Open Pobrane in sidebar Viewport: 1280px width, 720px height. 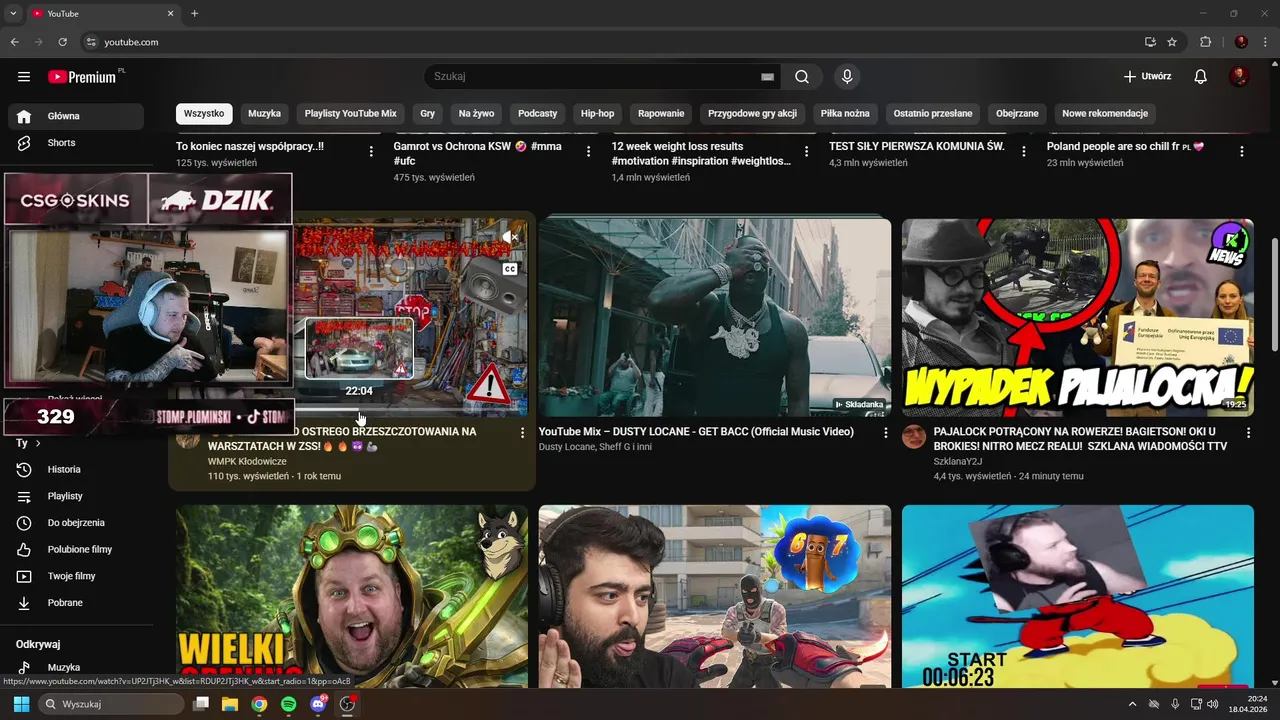click(76, 603)
